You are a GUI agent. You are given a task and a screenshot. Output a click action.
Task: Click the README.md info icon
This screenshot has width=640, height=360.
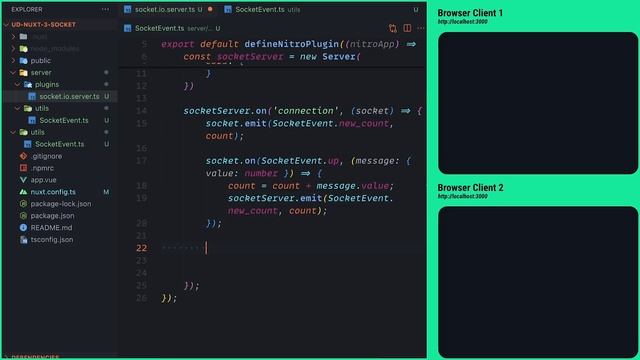pyautogui.click(x=23, y=227)
